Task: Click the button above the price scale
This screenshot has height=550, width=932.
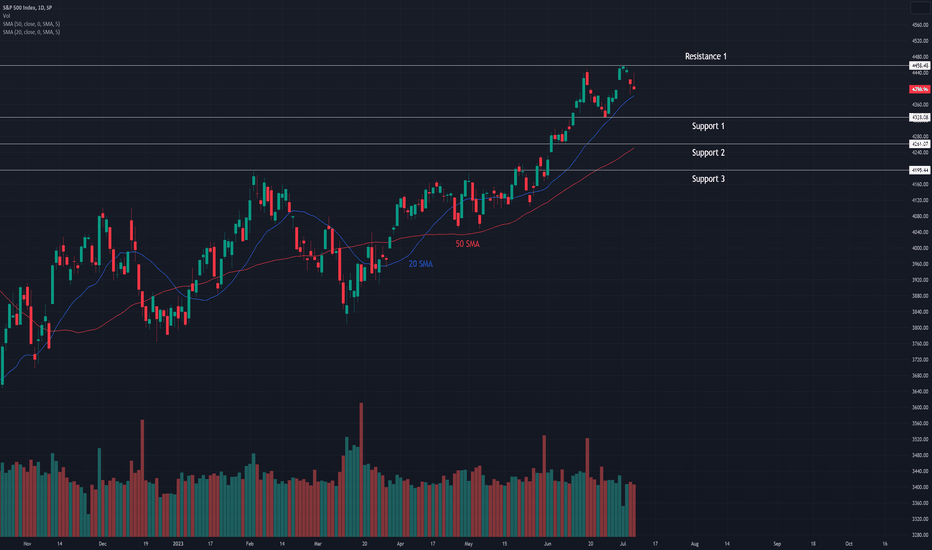Action: point(920,8)
